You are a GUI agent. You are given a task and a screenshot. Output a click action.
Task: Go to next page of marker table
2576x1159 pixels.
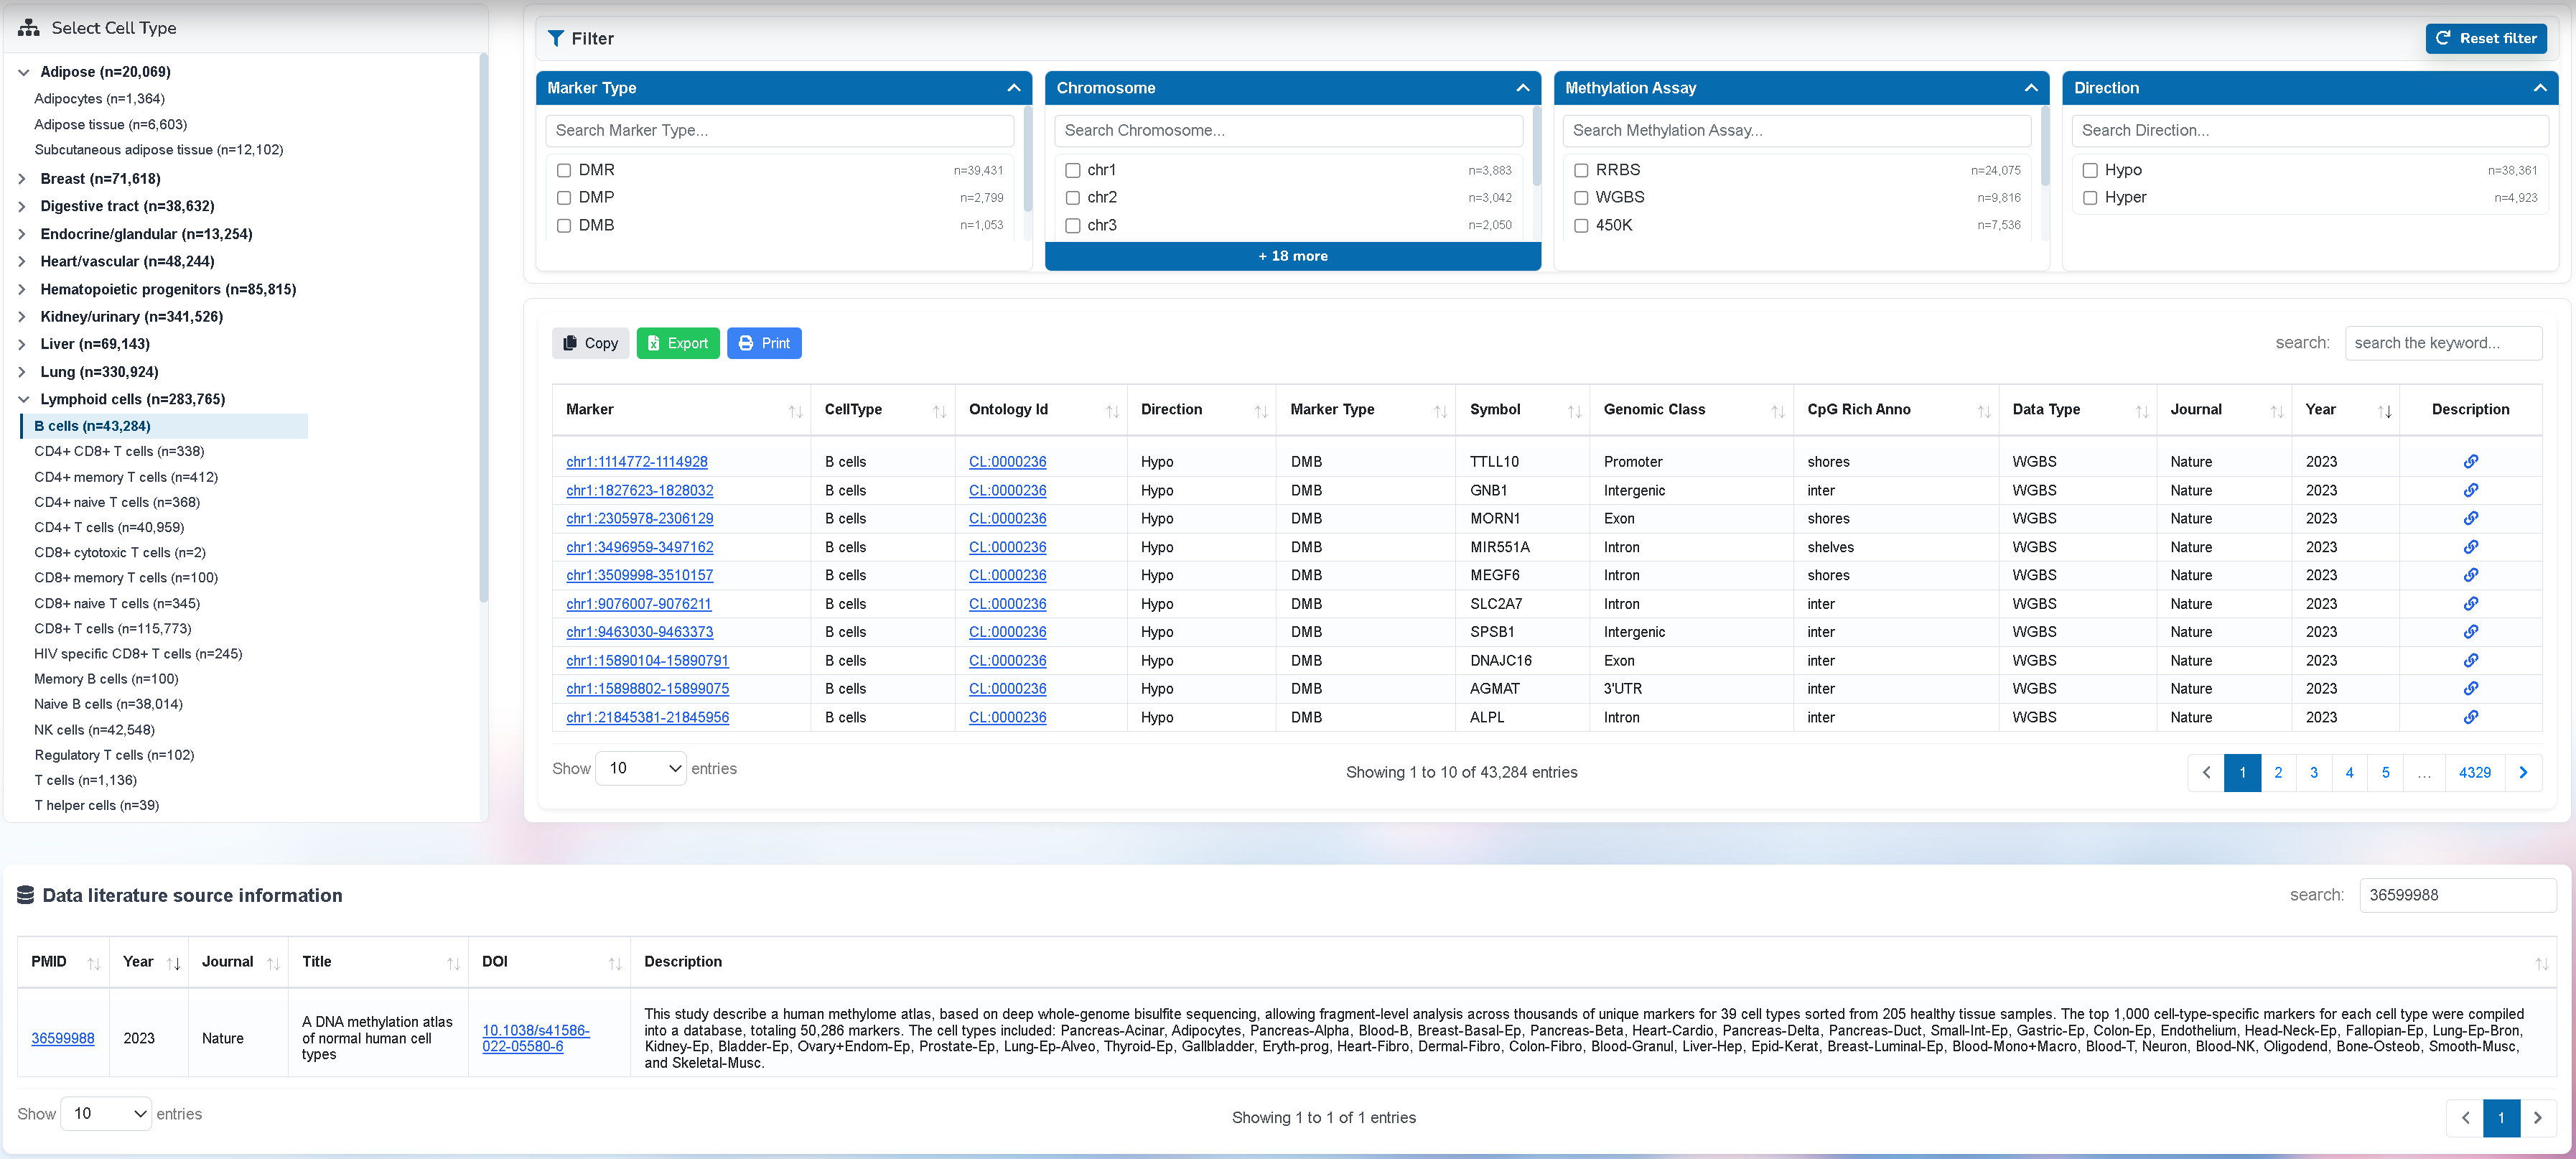[x=2523, y=773]
